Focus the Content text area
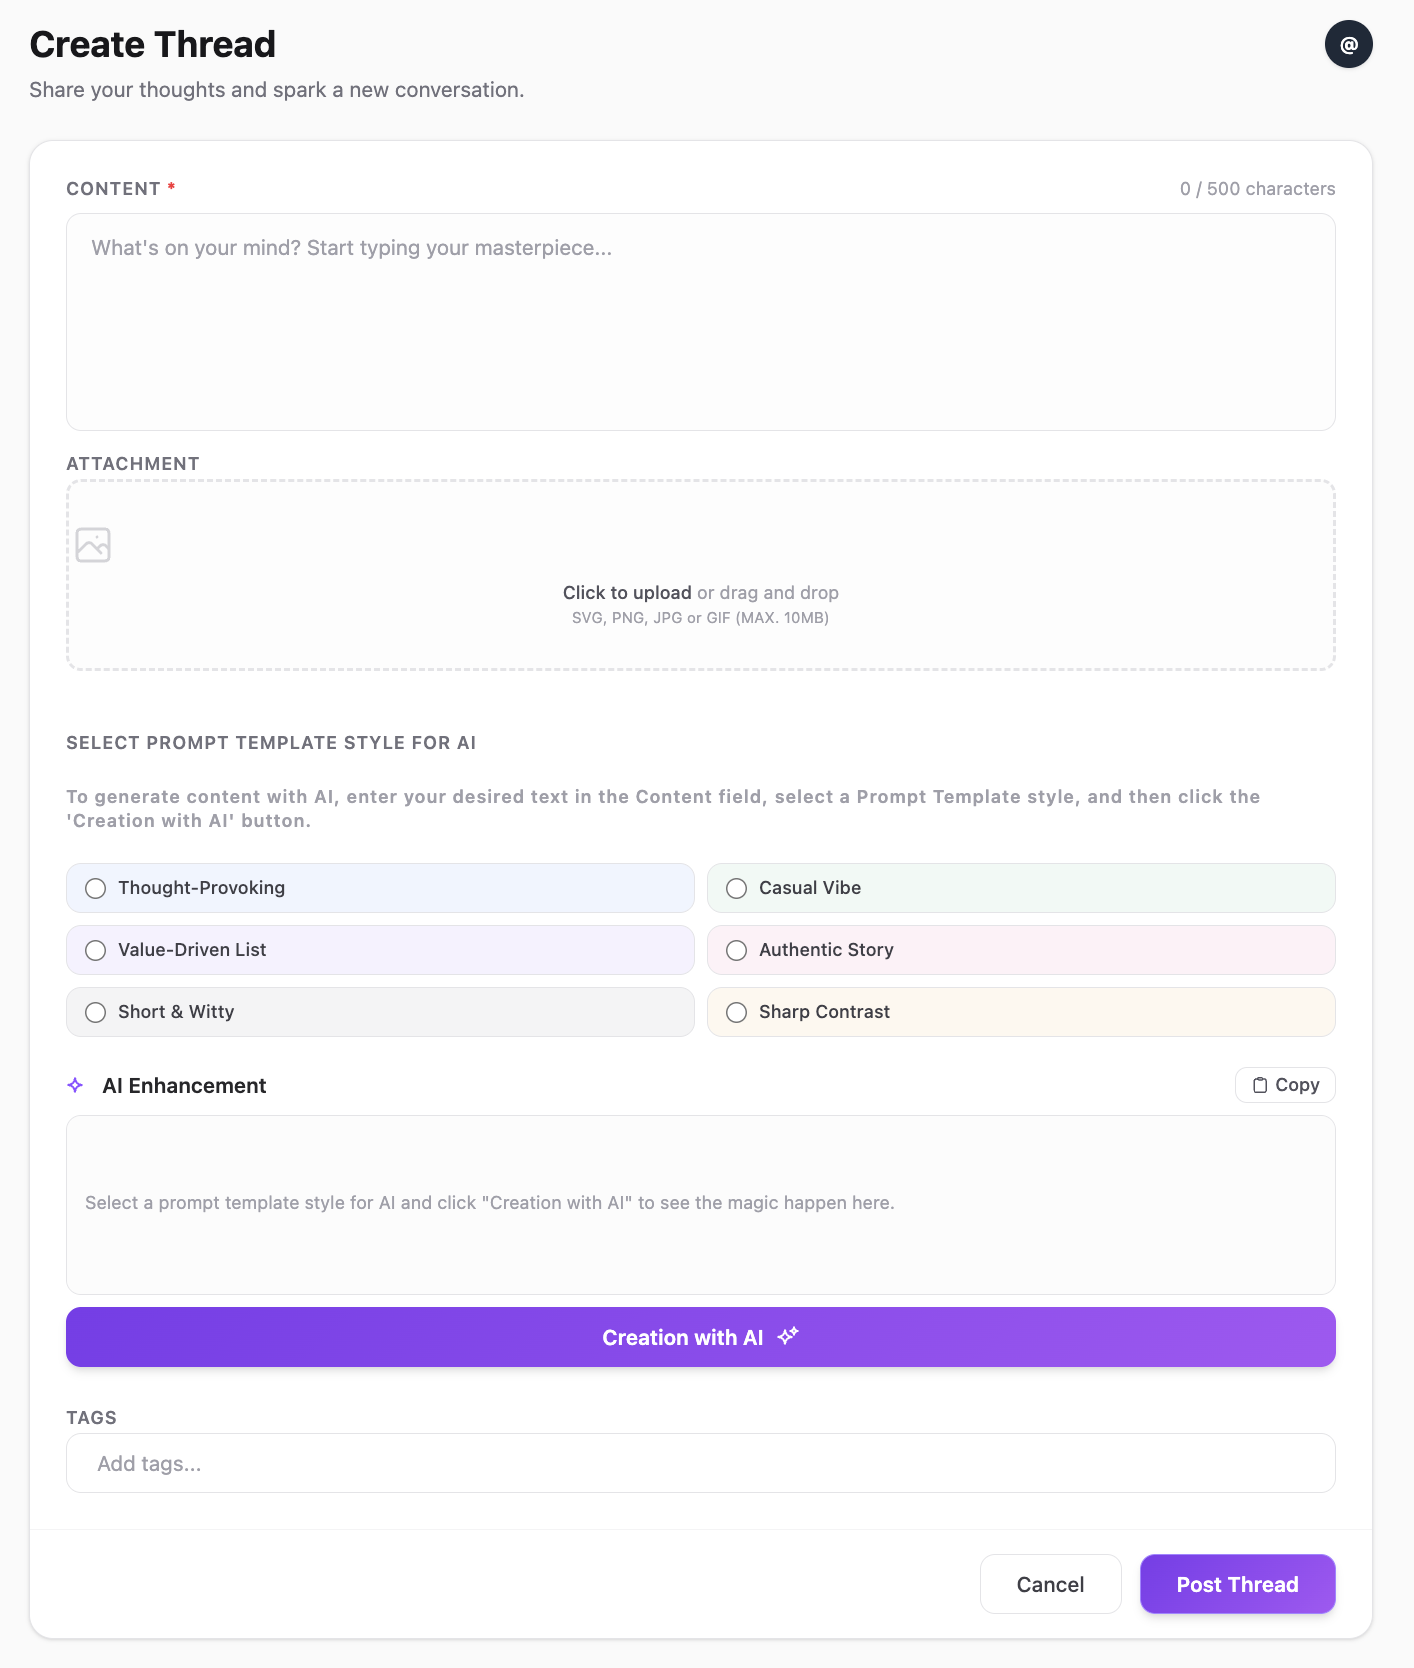The width and height of the screenshot is (1414, 1668). [x=700, y=322]
